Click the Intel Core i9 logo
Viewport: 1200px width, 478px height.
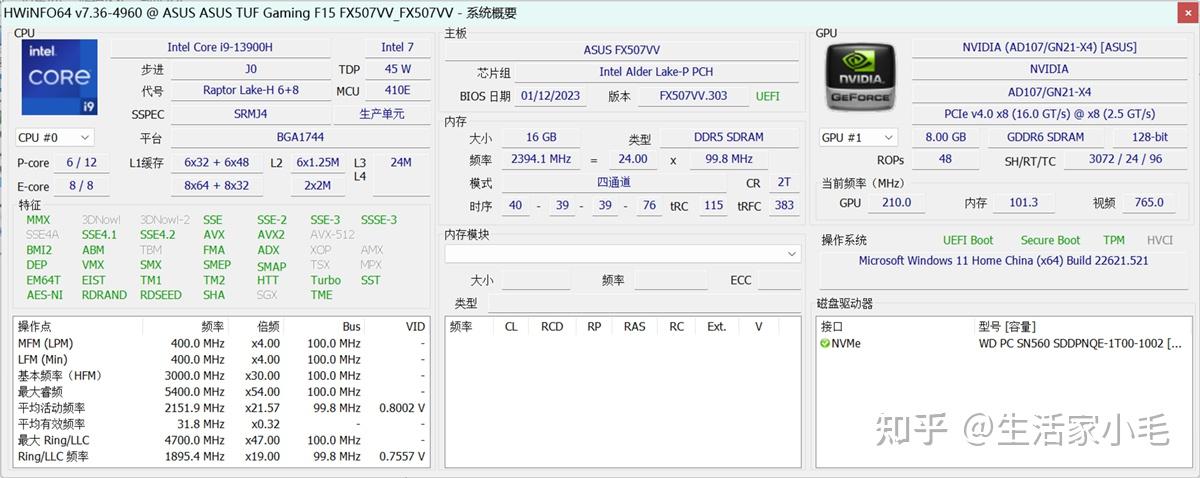(x=59, y=77)
